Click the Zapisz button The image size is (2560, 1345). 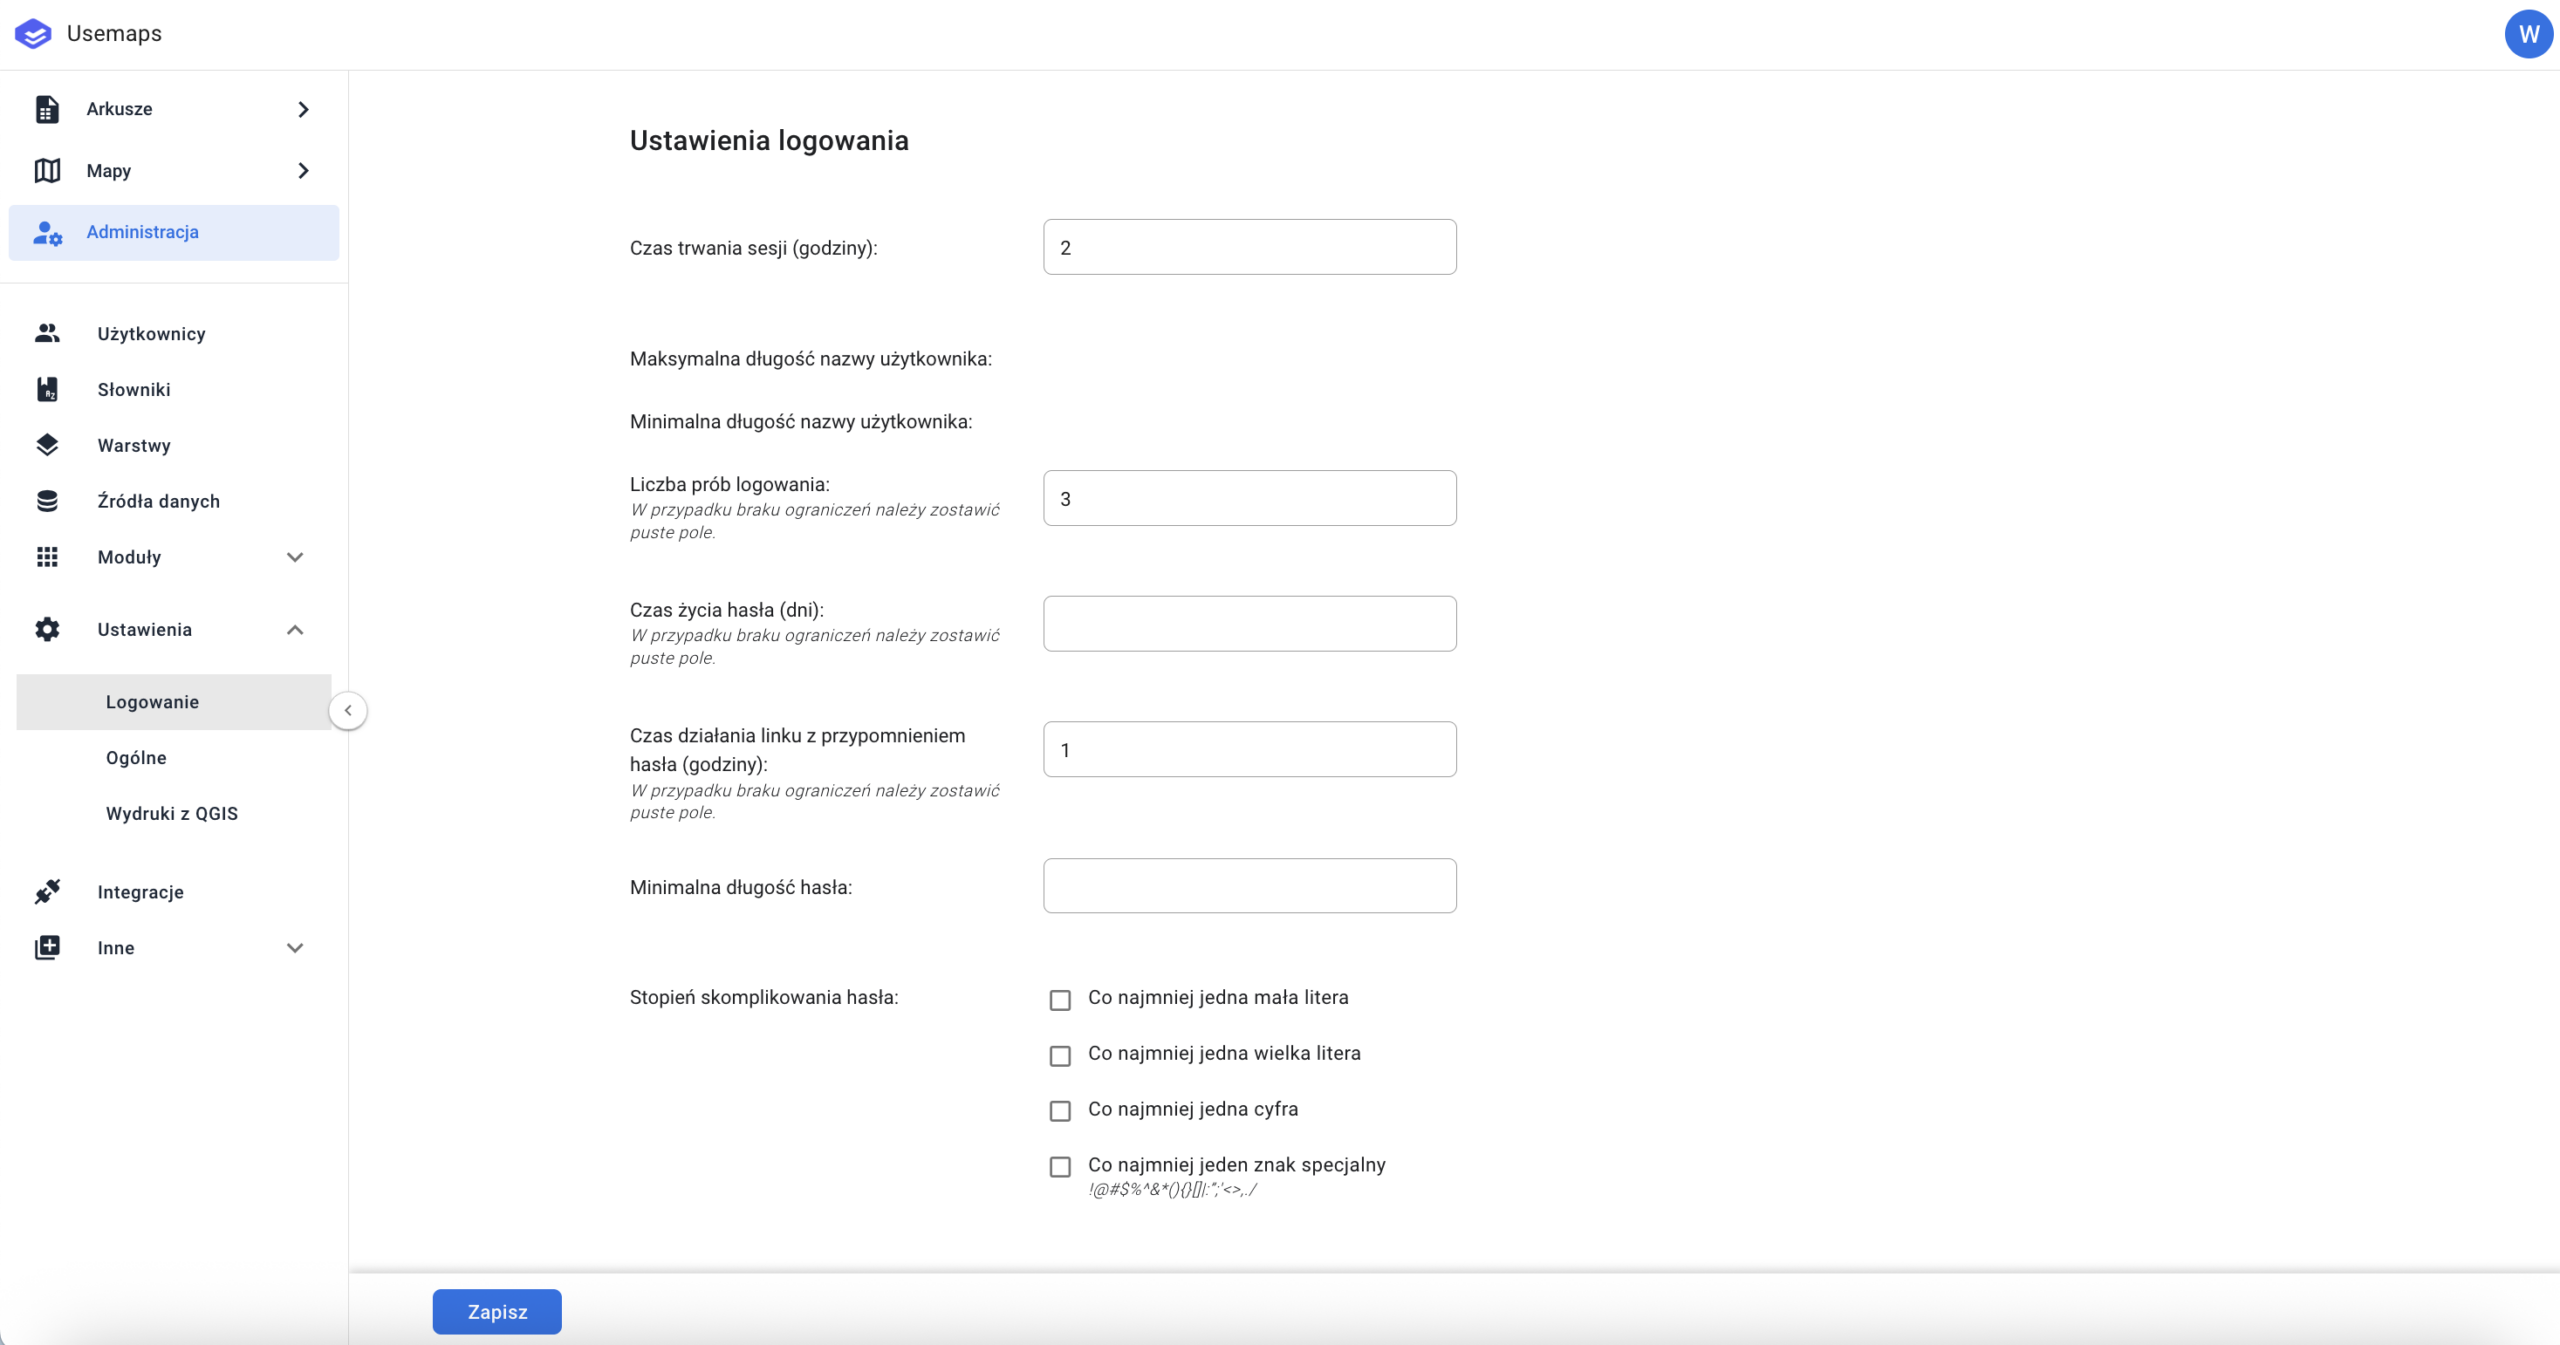click(x=497, y=1311)
